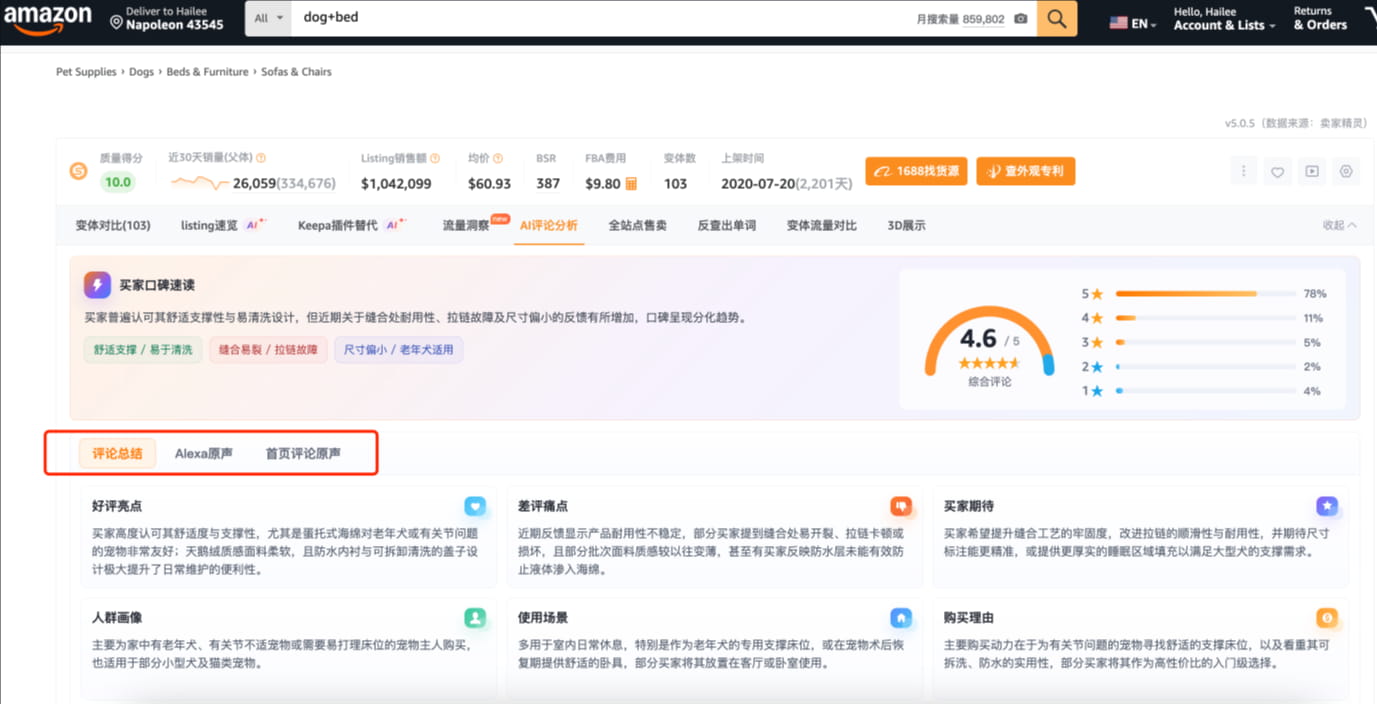Click help icon beside Listing销售额

pos(435,158)
